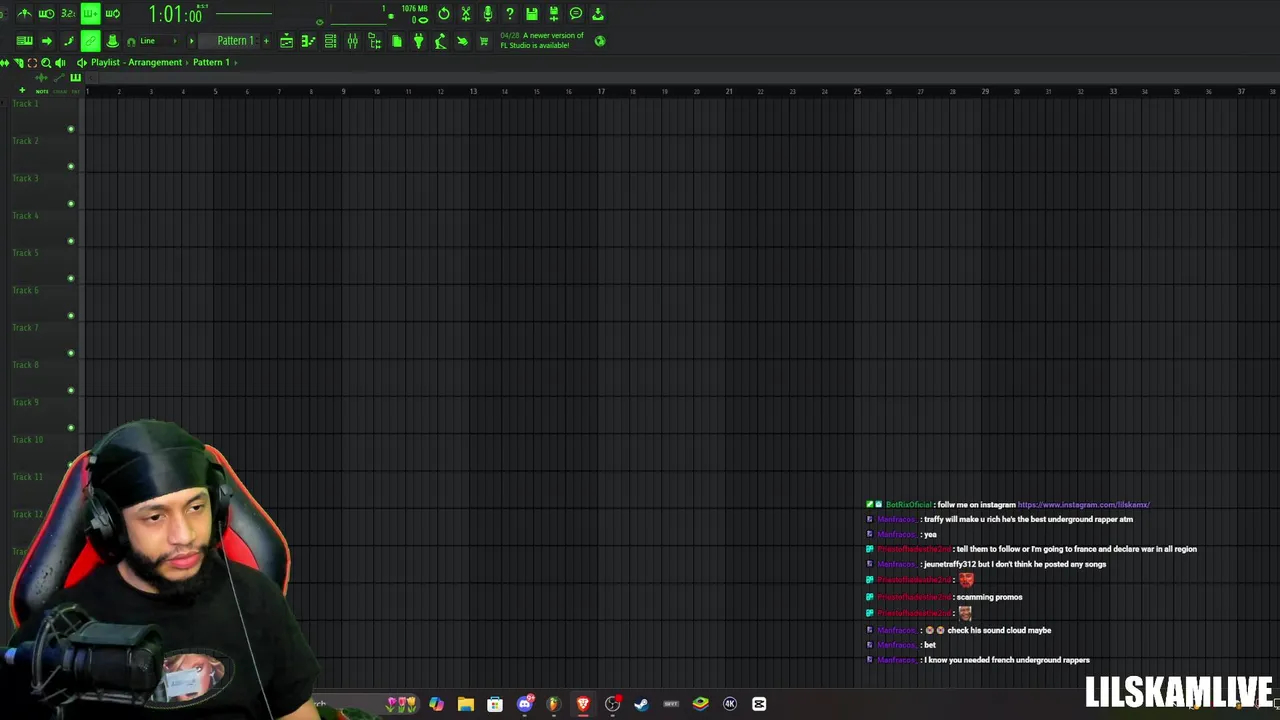The height and width of the screenshot is (720, 1280).
Task: Click the Playlist - Arrangement breadcrumb
Action: point(136,62)
